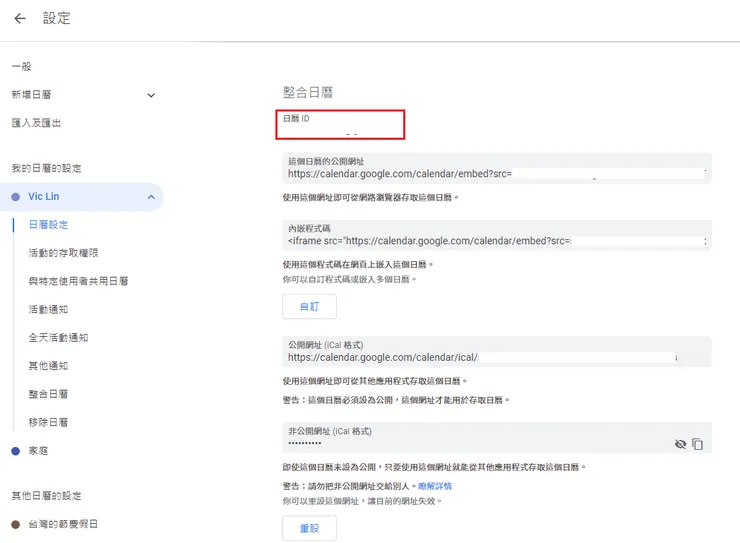Jump to 日曆設定 subsection

(x=48, y=225)
